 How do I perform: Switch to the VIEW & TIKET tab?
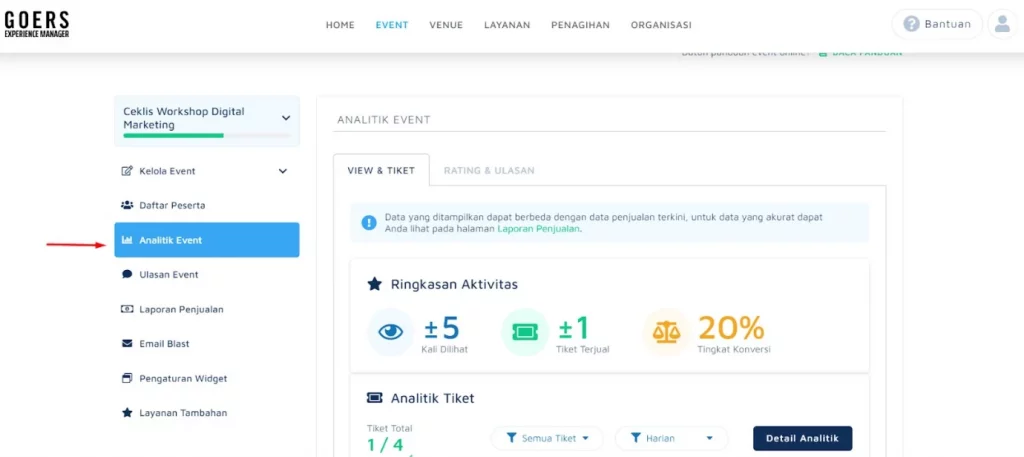pos(381,170)
